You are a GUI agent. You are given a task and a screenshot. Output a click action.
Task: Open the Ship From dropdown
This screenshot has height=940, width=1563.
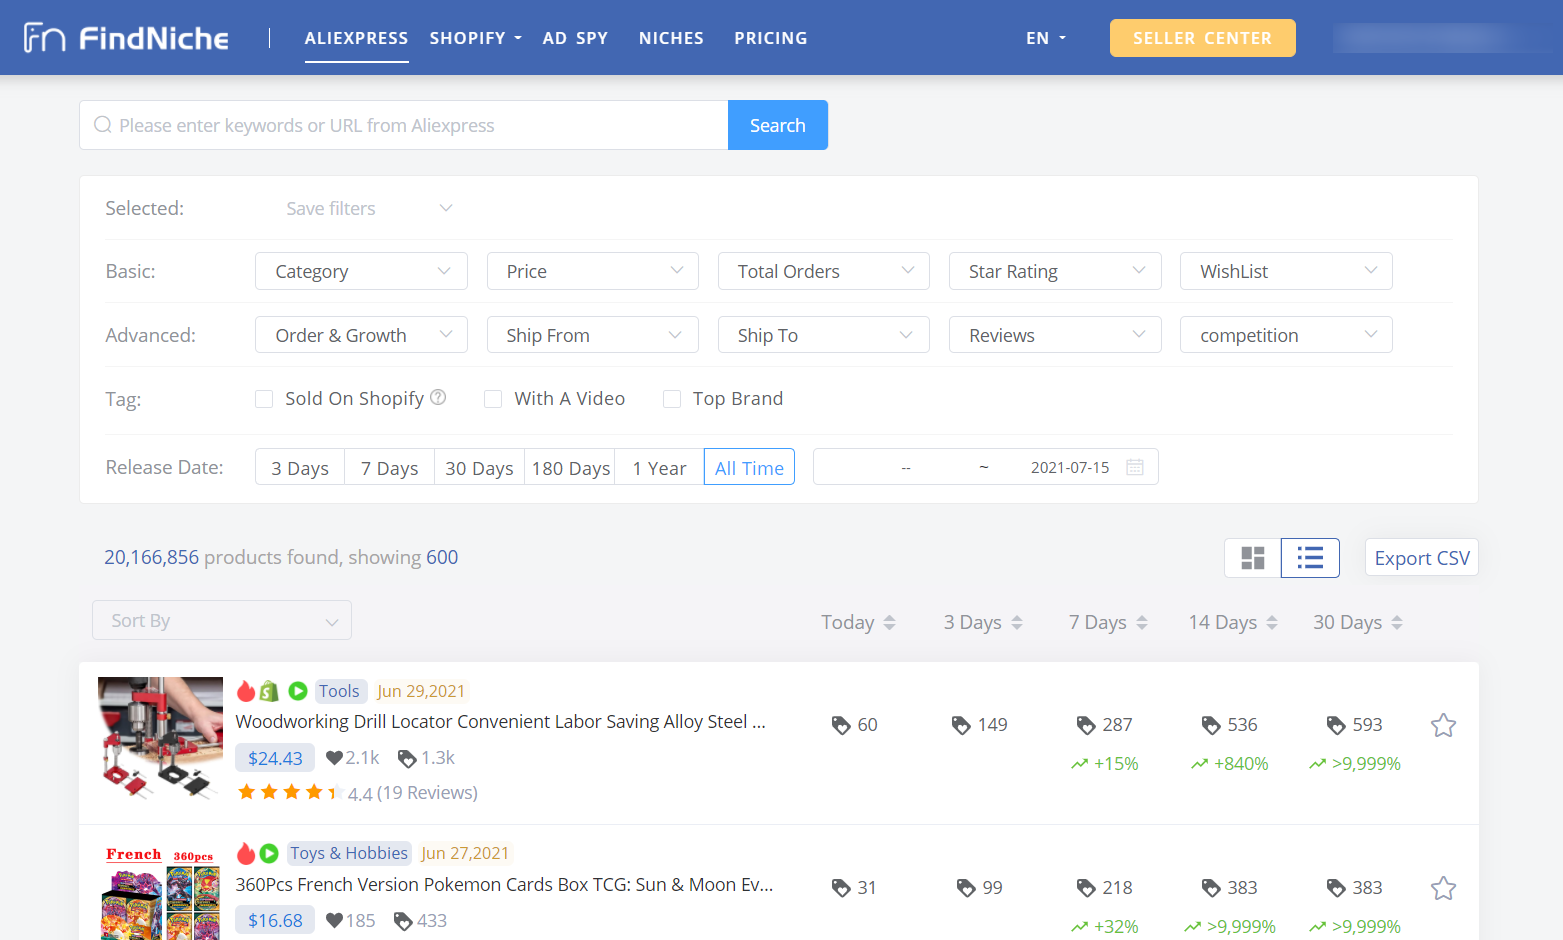593,335
